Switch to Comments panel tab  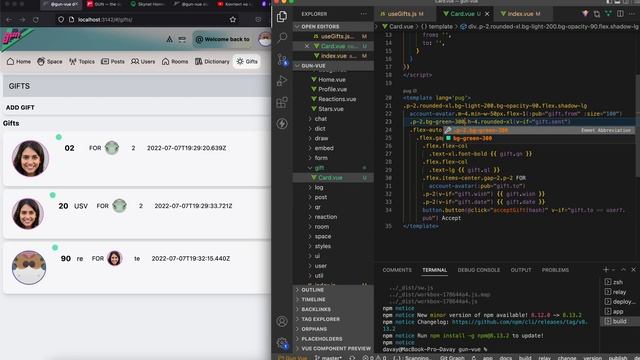[x=397, y=270]
